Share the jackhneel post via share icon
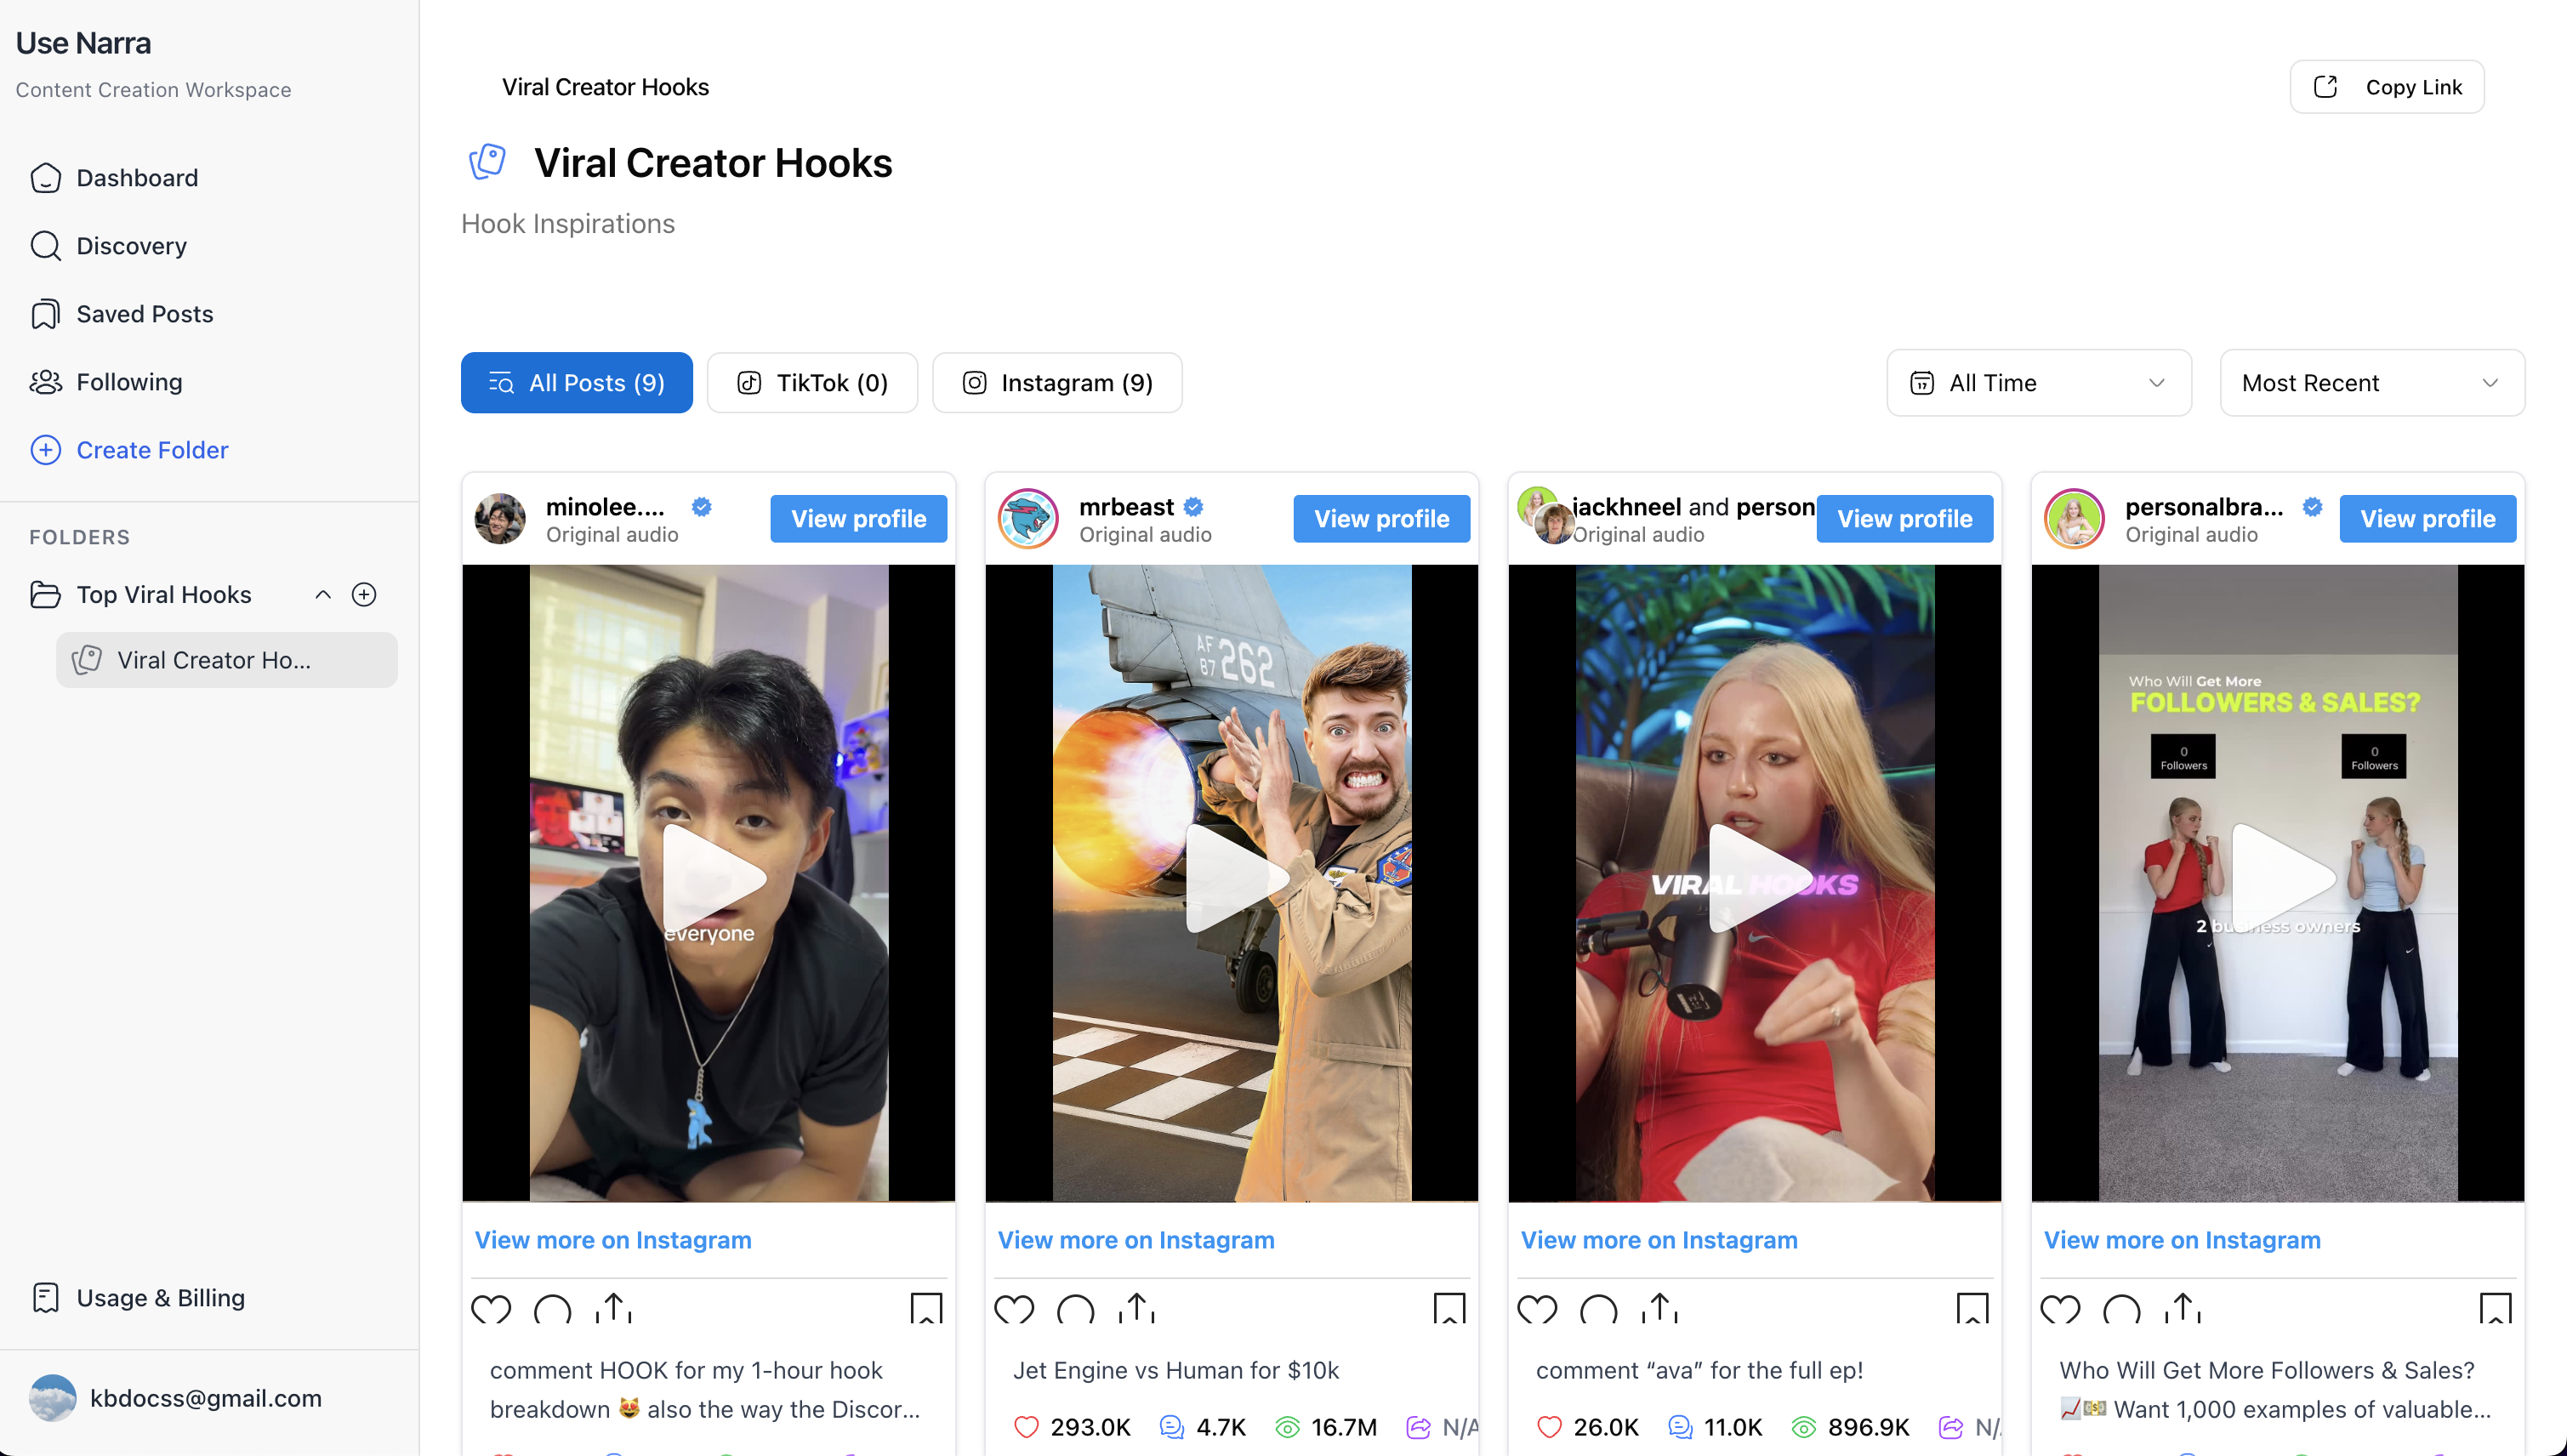This screenshot has height=1456, width=2567. coord(1659,1307)
